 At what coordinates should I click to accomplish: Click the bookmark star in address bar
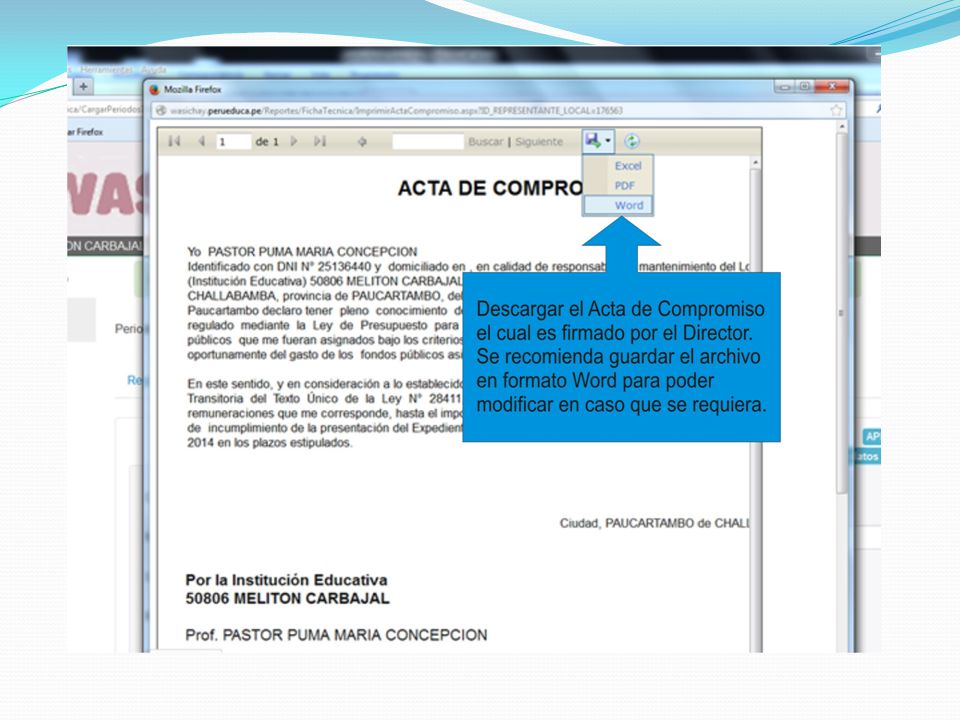pyautogui.click(x=836, y=110)
